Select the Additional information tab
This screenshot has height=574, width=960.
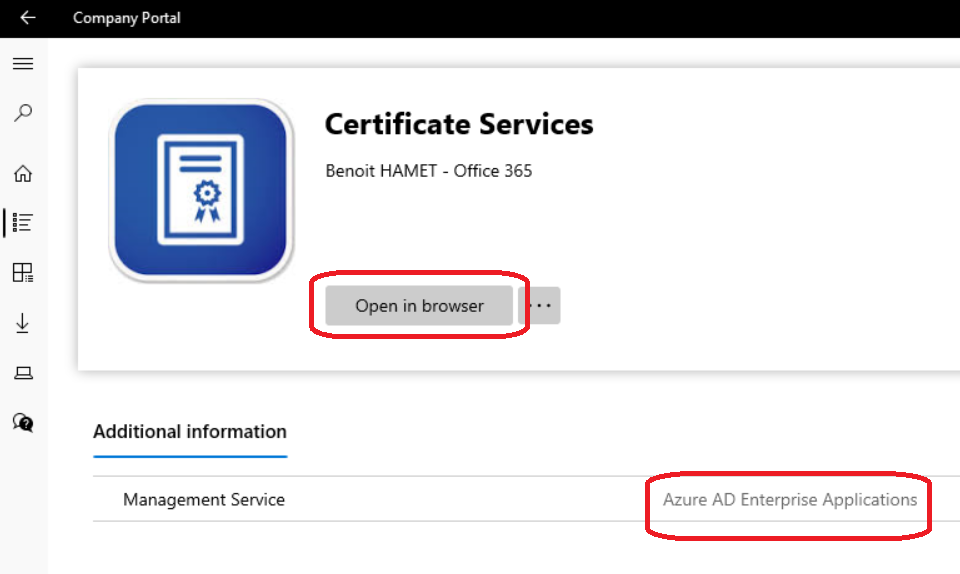tap(190, 432)
